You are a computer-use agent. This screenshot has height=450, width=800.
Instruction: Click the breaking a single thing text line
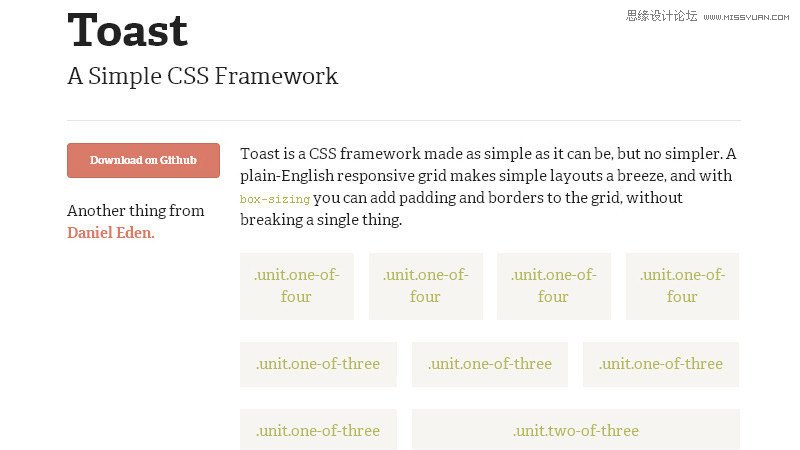321,220
